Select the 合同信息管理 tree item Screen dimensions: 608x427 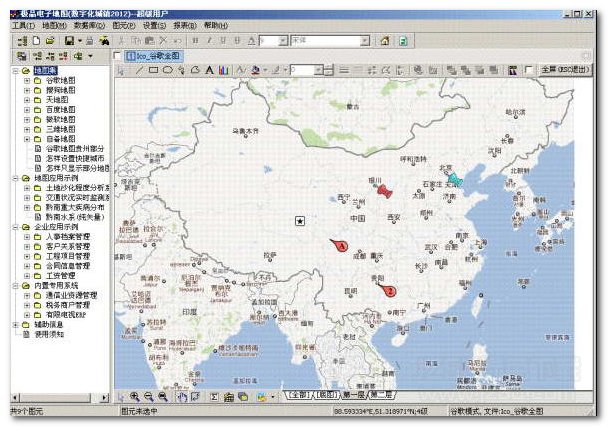[68, 266]
